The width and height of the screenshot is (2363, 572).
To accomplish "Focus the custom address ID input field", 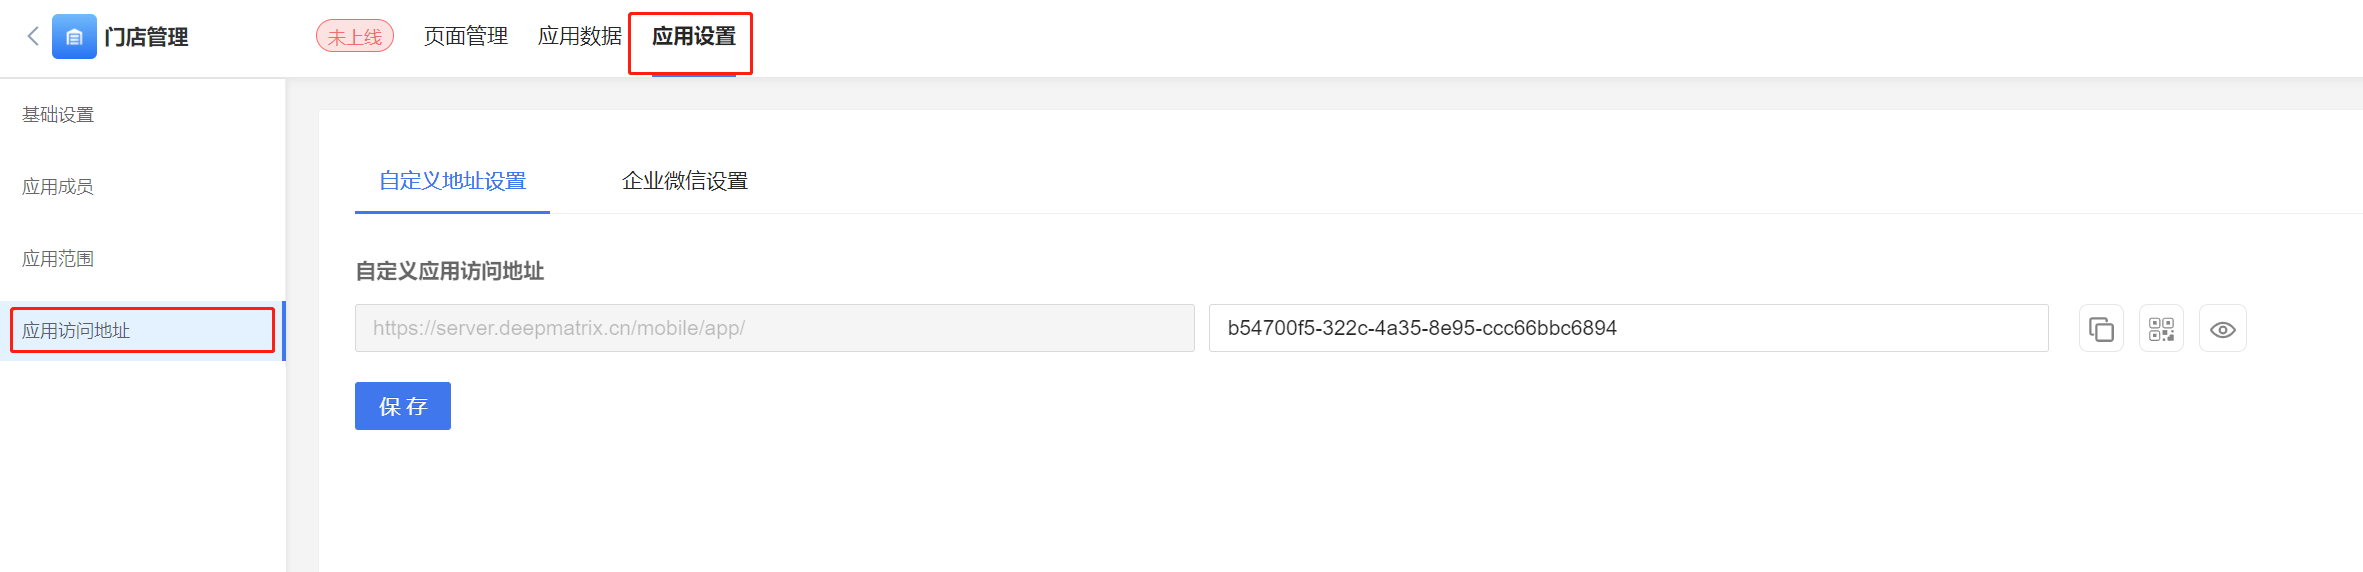I will (x=1629, y=328).
